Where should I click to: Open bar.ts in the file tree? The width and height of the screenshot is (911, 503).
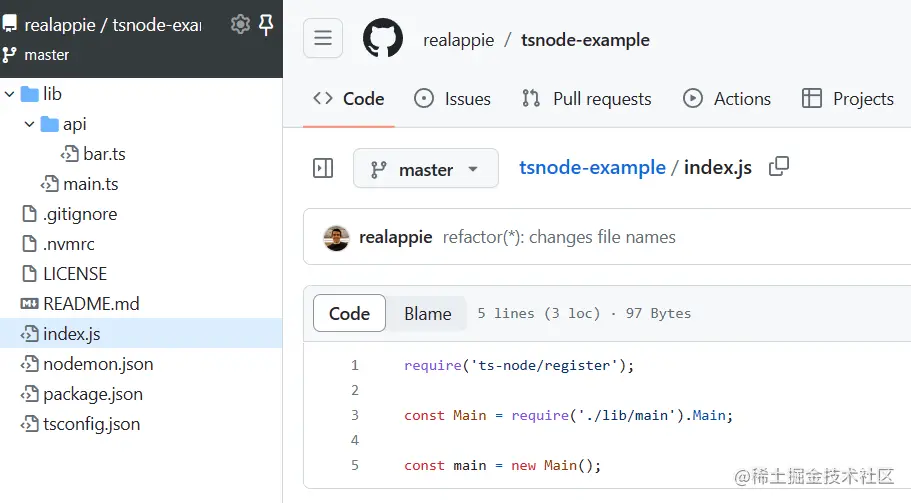click(93, 154)
